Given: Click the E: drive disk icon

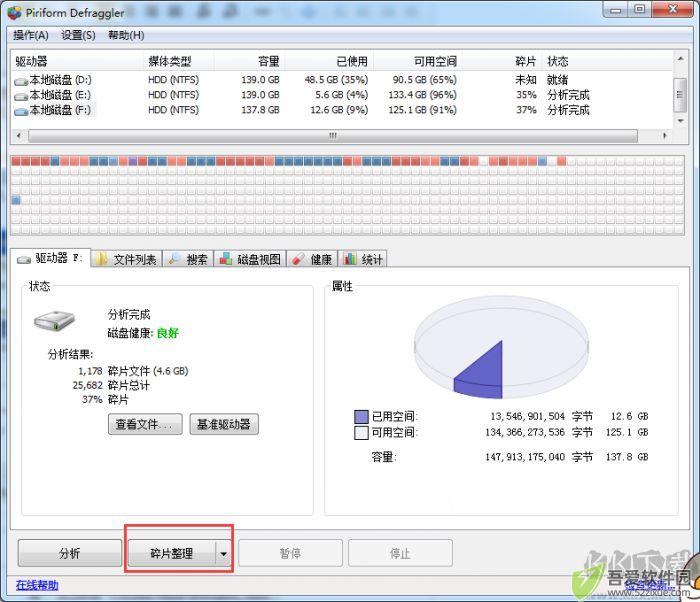Looking at the screenshot, I should (x=21, y=96).
